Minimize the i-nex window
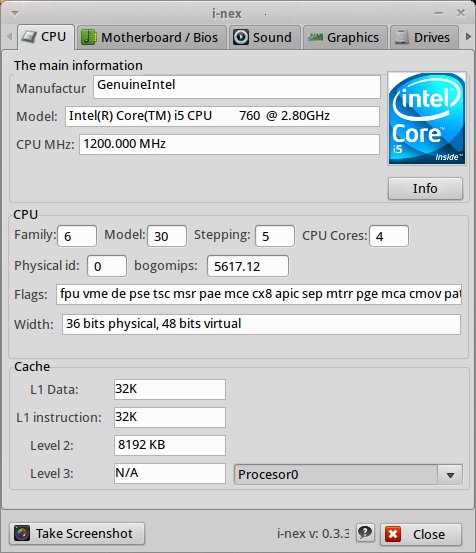This screenshot has width=476, height=553. (439, 13)
